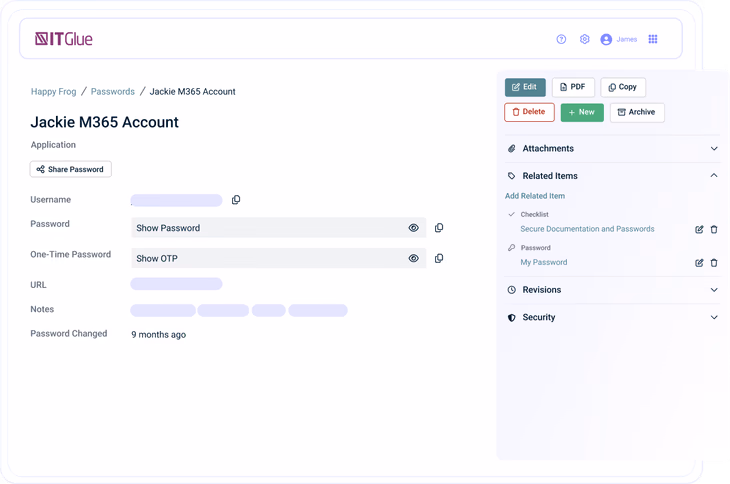Click the Related Items tag icon
Screen dimensions: 730x484
tap(512, 176)
